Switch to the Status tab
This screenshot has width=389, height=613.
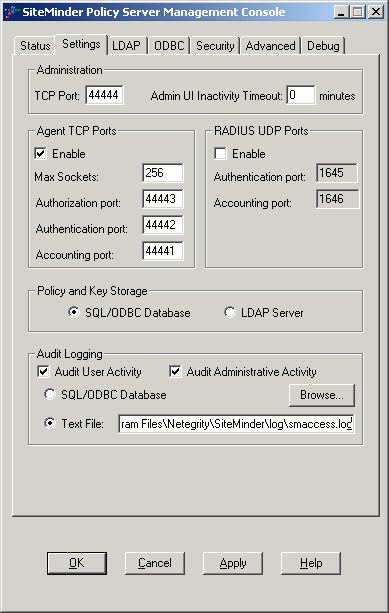point(35,46)
